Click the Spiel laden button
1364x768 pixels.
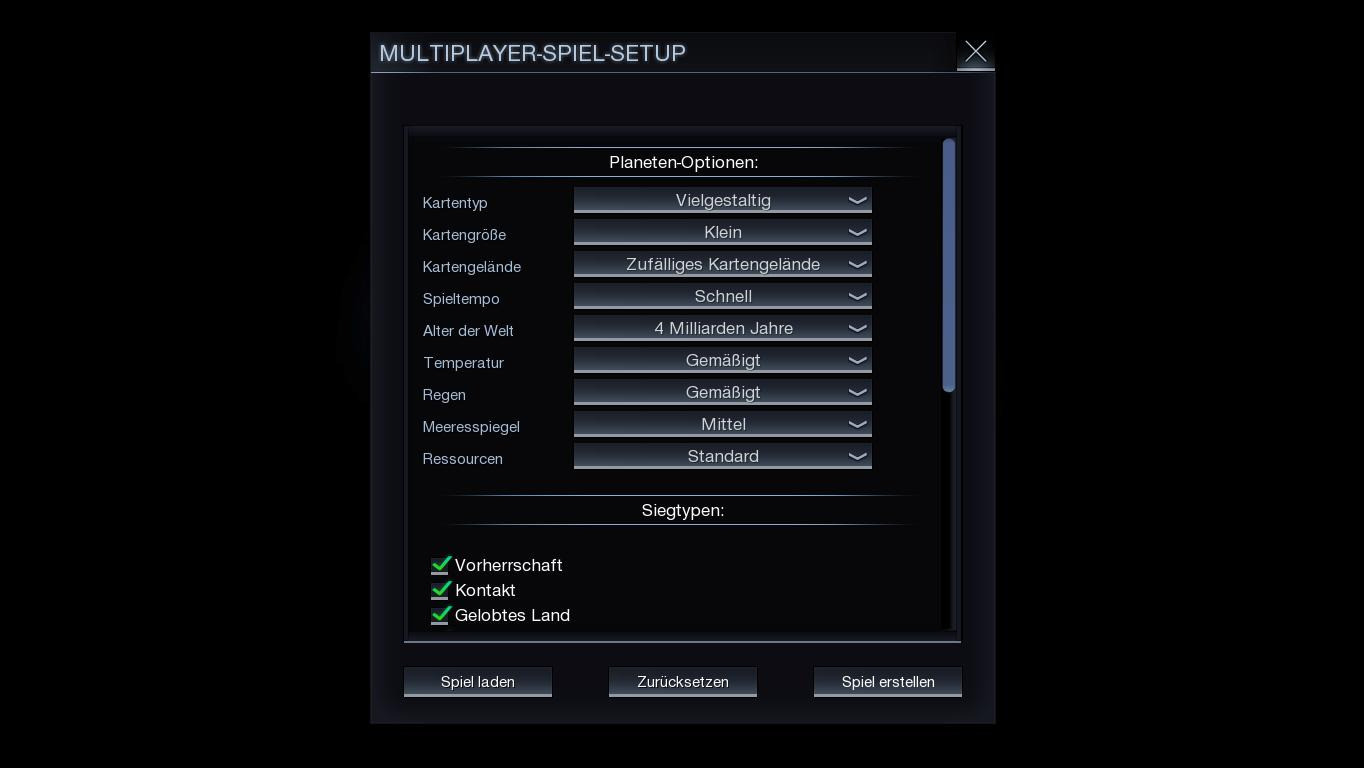tap(478, 682)
